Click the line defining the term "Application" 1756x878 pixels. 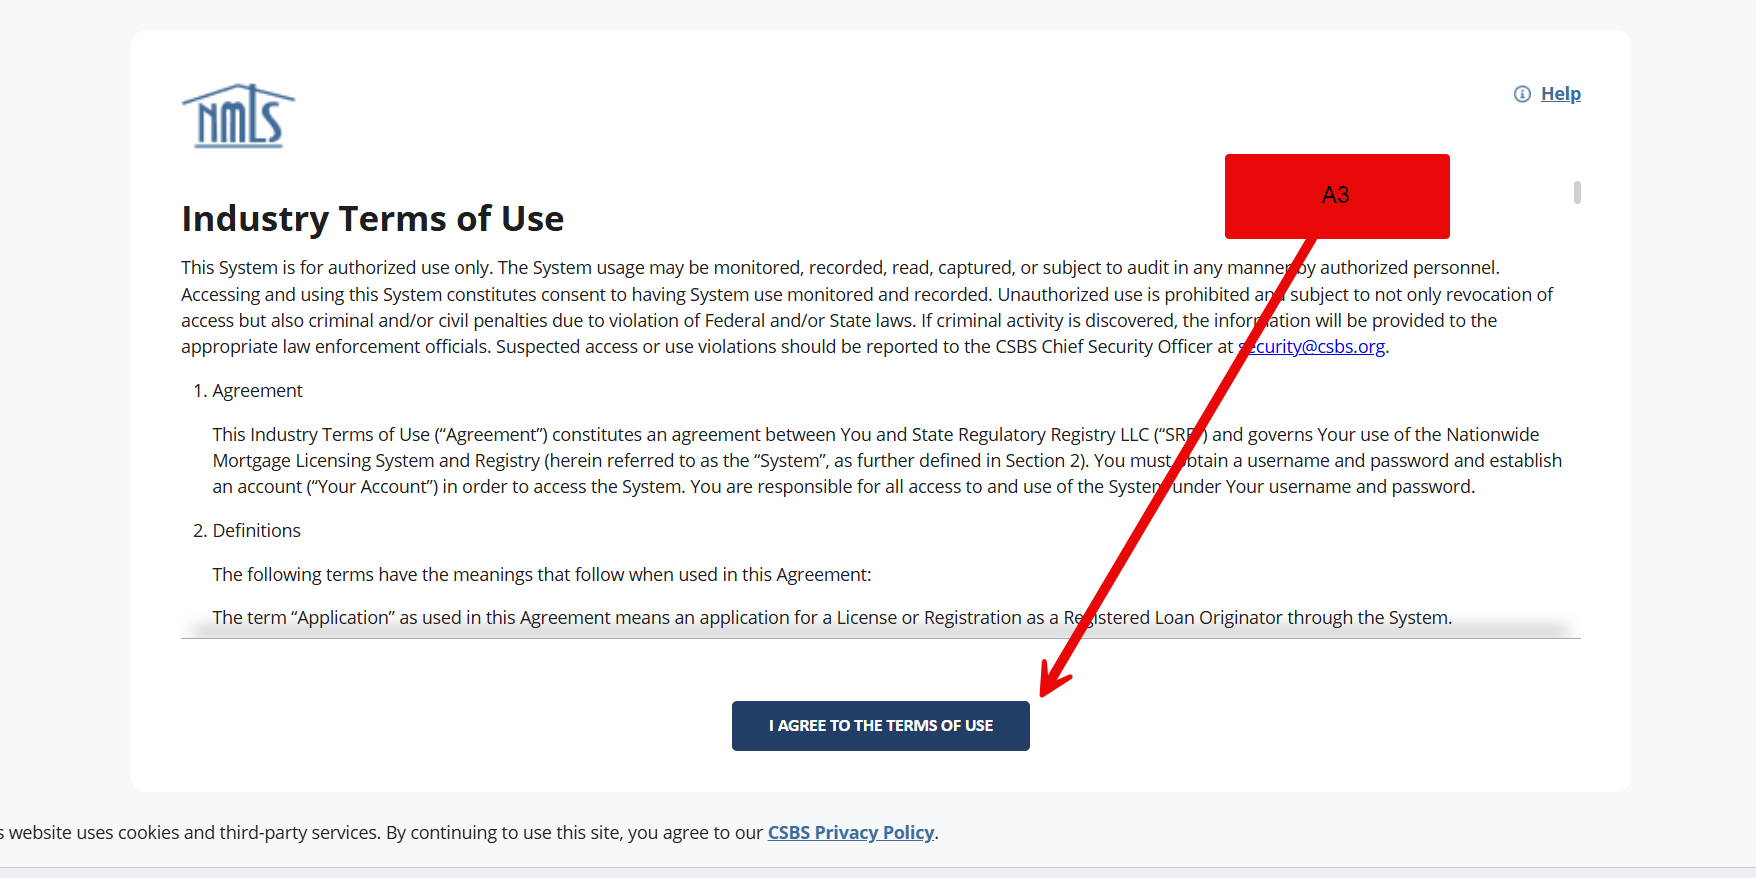(x=700, y=618)
